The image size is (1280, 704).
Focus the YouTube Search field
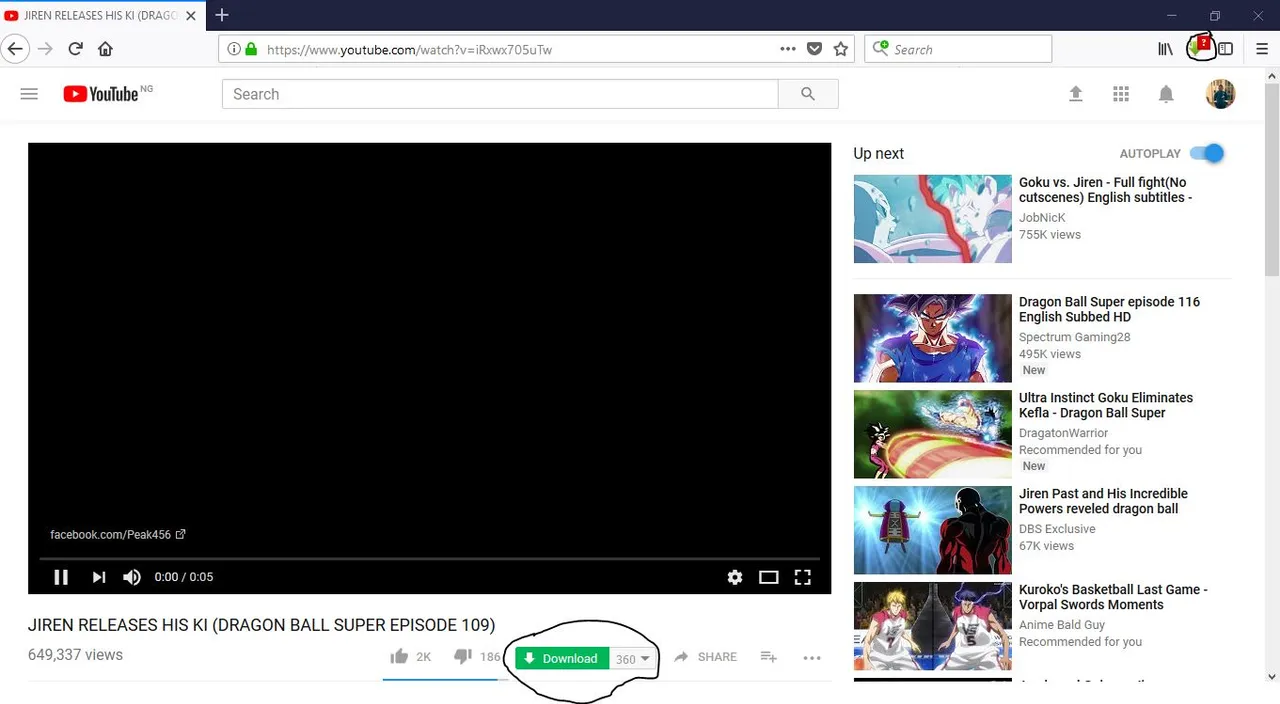pyautogui.click(x=500, y=94)
